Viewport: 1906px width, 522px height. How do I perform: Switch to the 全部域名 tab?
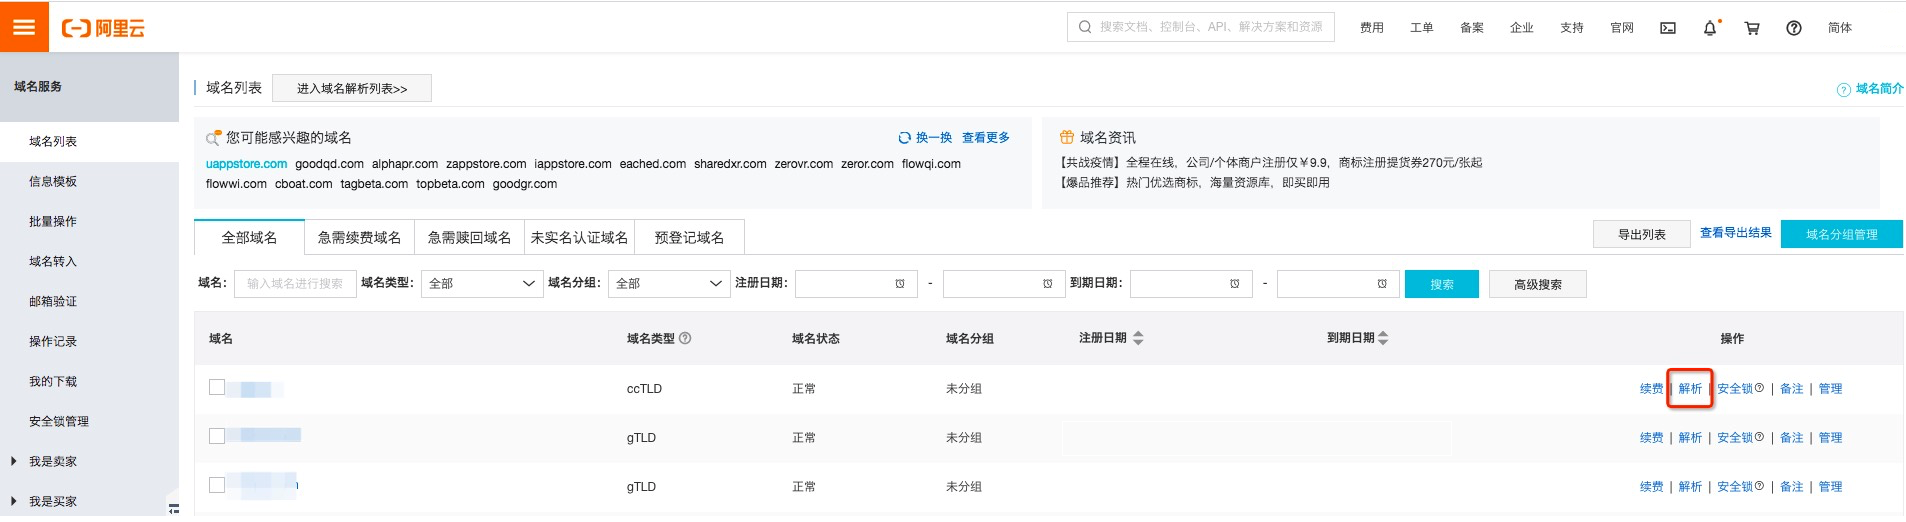coord(249,237)
